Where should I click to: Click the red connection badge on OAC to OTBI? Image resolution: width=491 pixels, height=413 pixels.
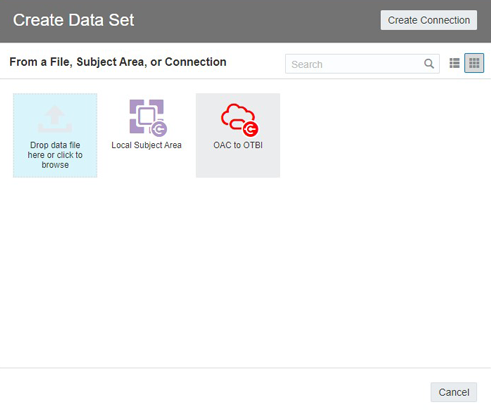click(251, 129)
